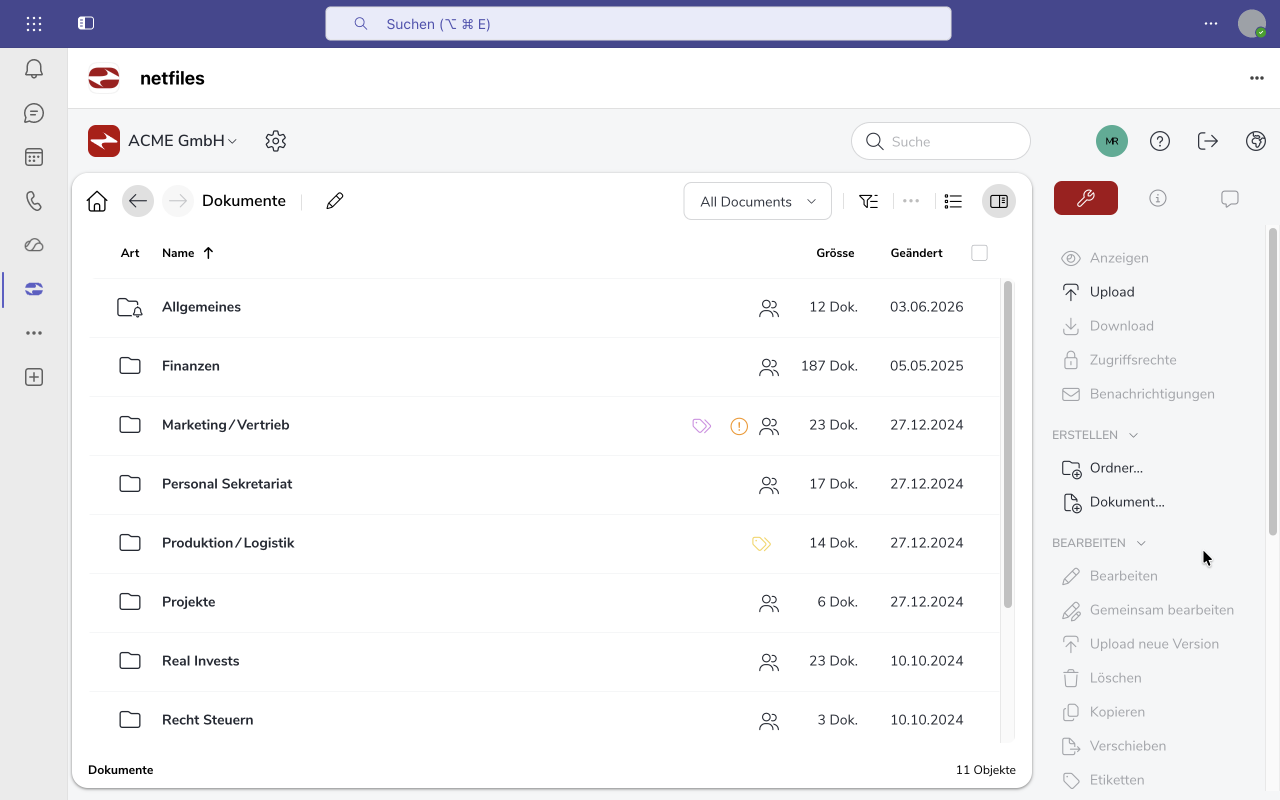Screen dimensions: 1280x800
Task: Click the actions panel scrollbar
Action: [x=1272, y=380]
